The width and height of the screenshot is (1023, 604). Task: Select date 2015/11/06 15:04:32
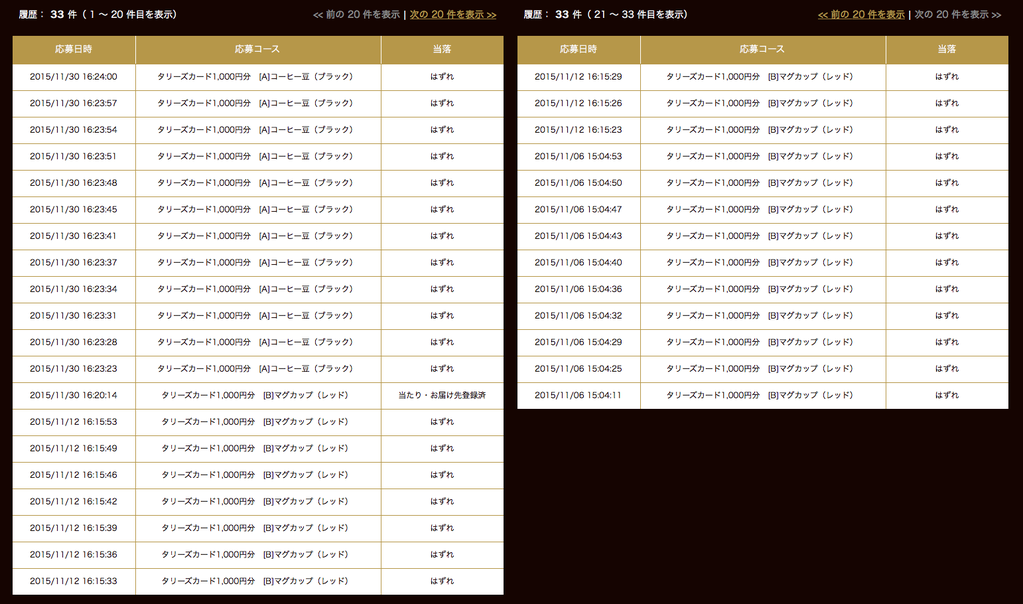pos(579,316)
